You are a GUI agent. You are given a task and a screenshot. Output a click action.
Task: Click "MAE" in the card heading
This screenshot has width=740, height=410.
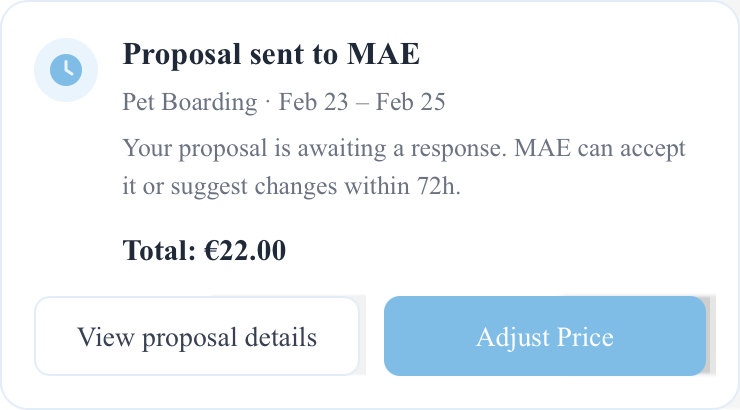pyautogui.click(x=383, y=55)
